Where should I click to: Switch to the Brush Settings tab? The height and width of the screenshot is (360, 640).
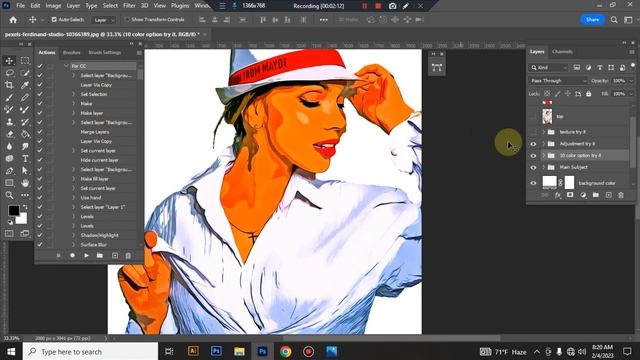(105, 53)
